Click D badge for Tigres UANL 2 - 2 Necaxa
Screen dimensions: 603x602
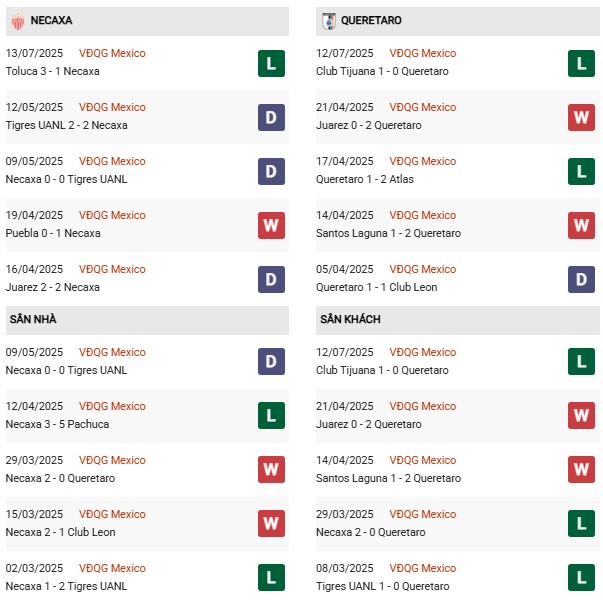click(x=271, y=117)
